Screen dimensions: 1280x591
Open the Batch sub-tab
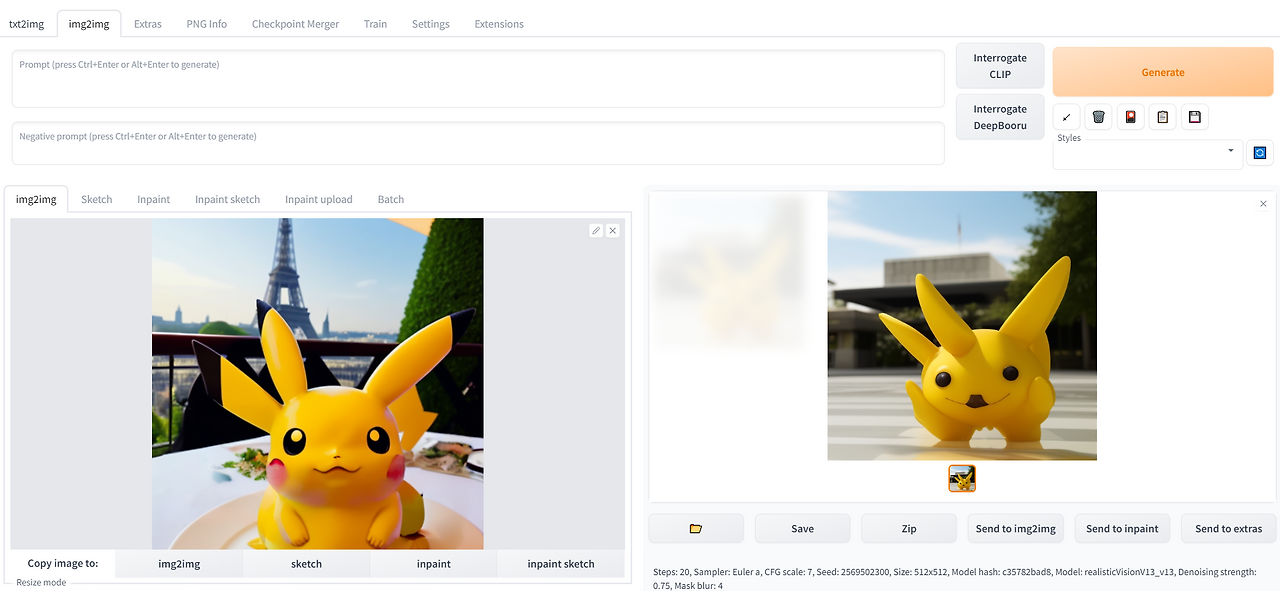[x=391, y=199]
